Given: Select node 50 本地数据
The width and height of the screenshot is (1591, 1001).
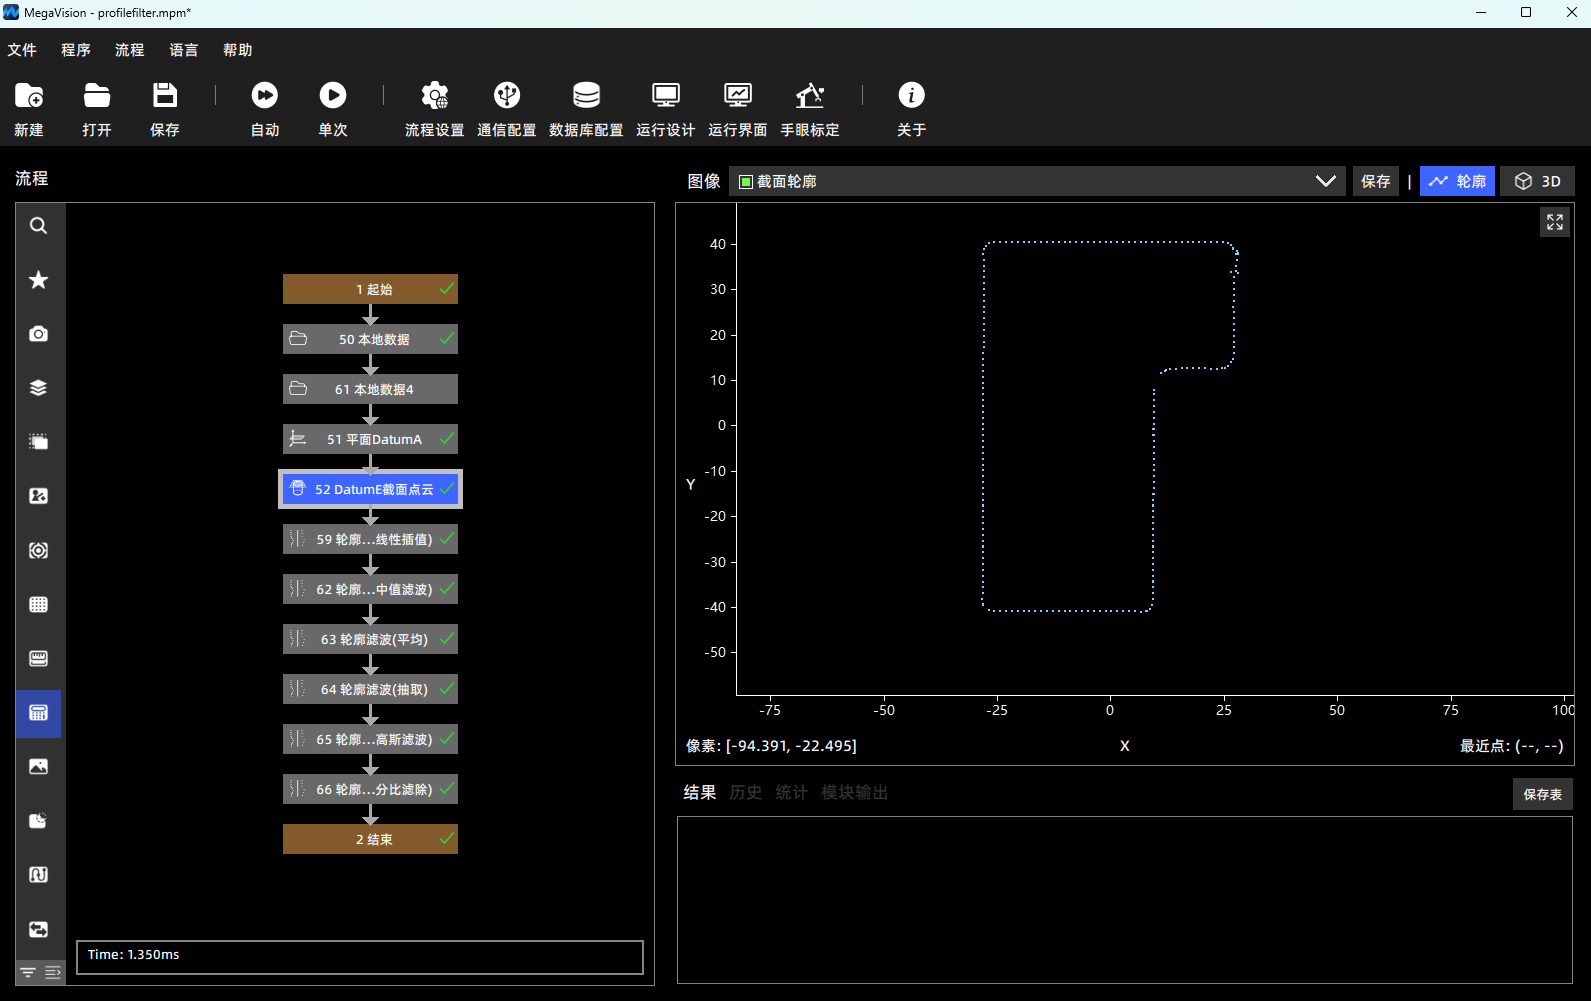Looking at the screenshot, I should coord(371,339).
